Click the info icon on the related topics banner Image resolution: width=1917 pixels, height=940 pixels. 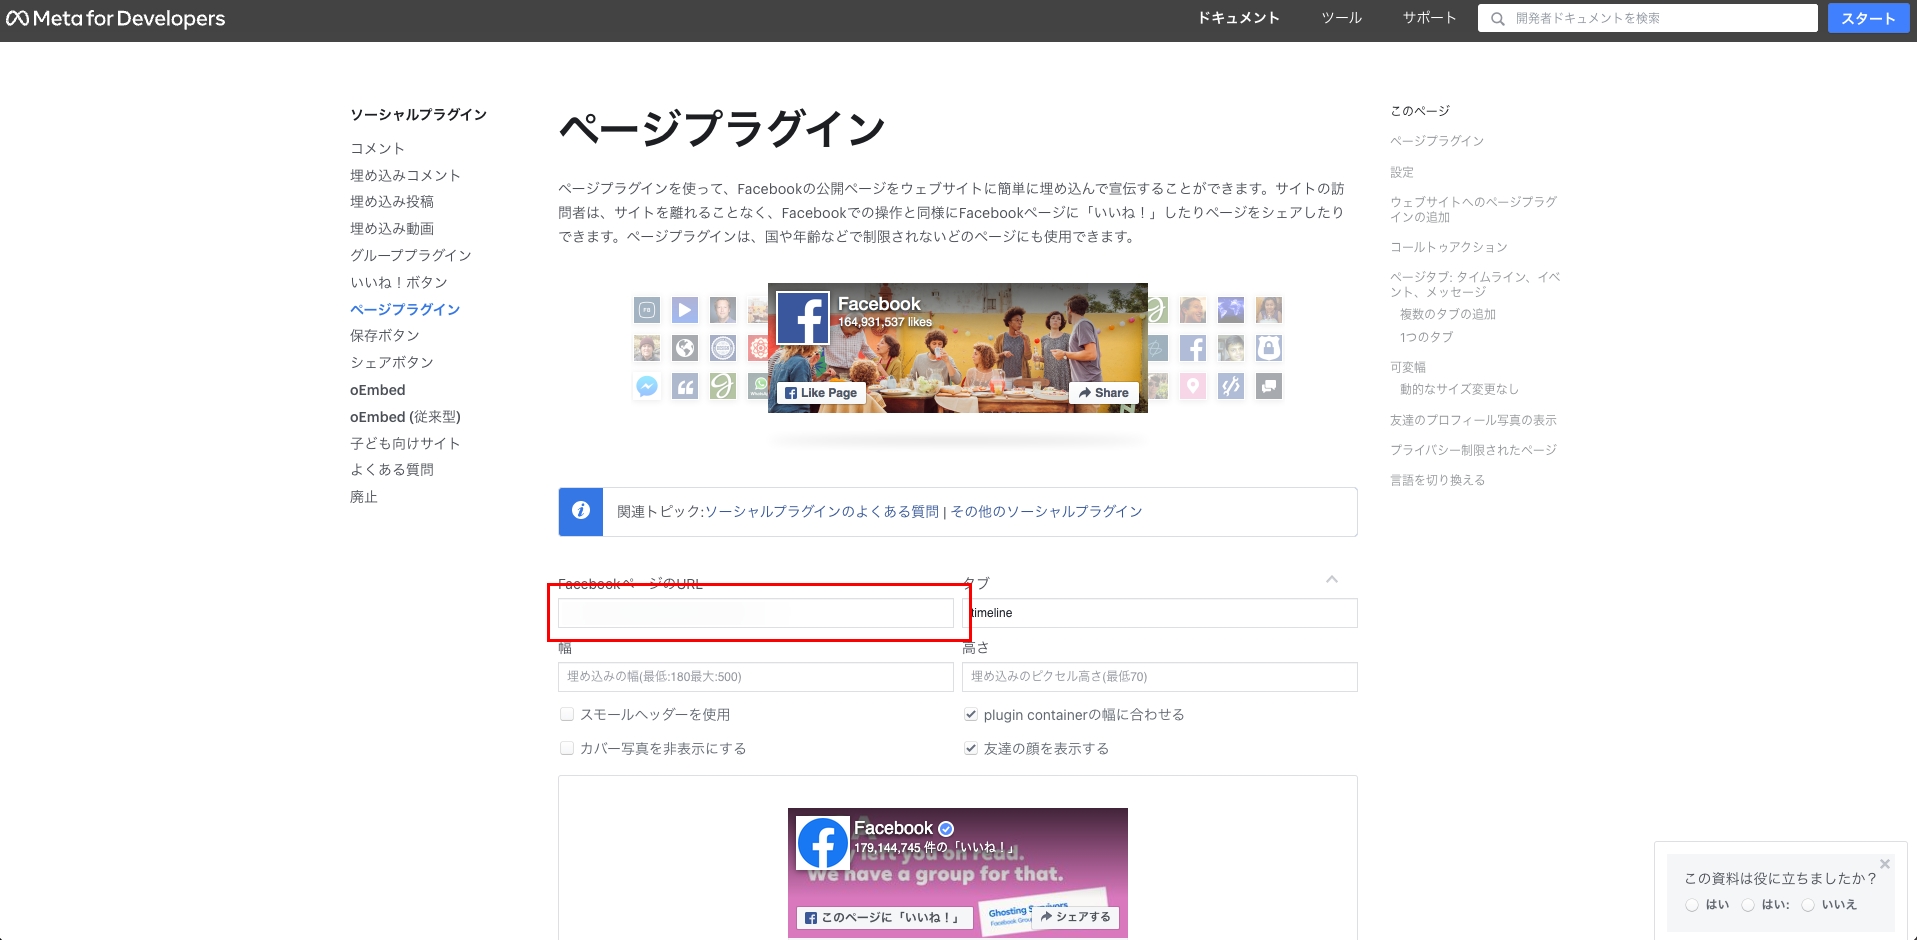tap(582, 511)
